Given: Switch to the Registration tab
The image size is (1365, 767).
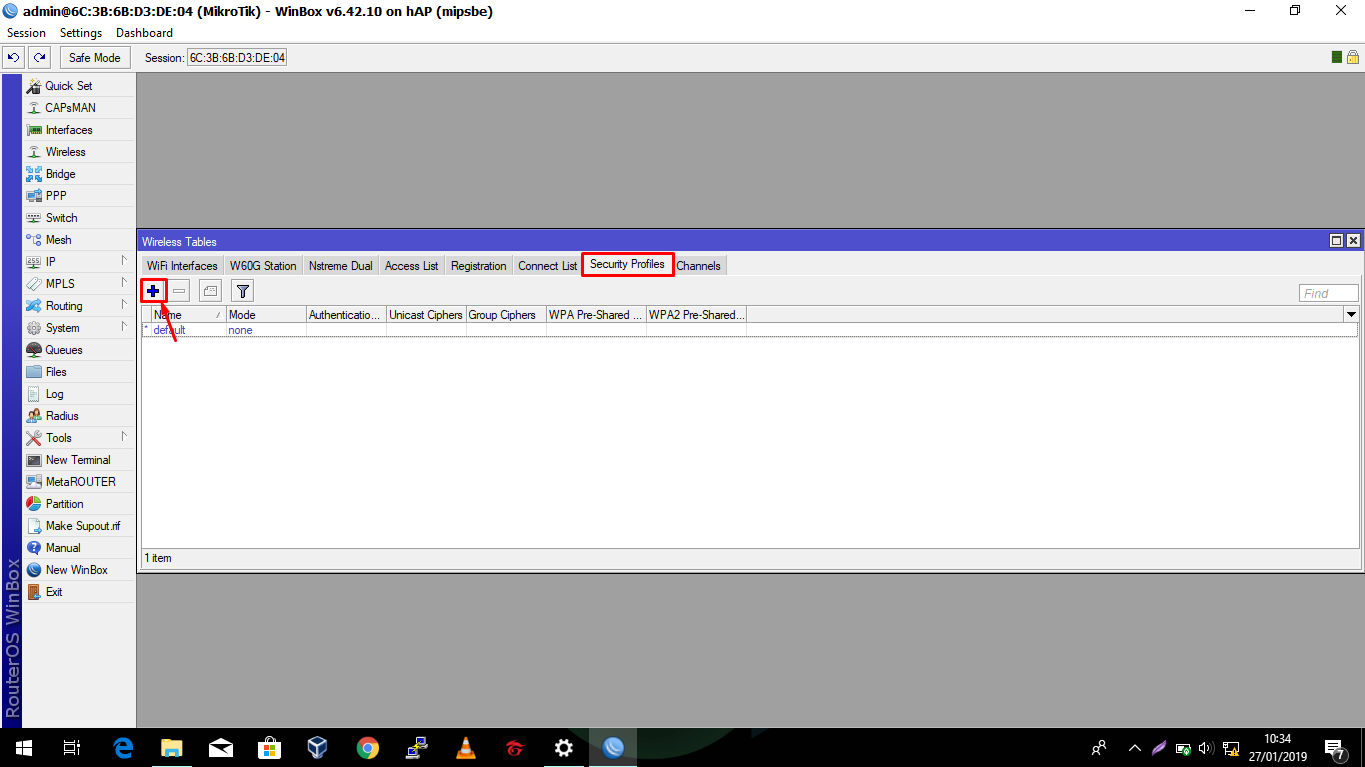Looking at the screenshot, I should (x=478, y=266).
